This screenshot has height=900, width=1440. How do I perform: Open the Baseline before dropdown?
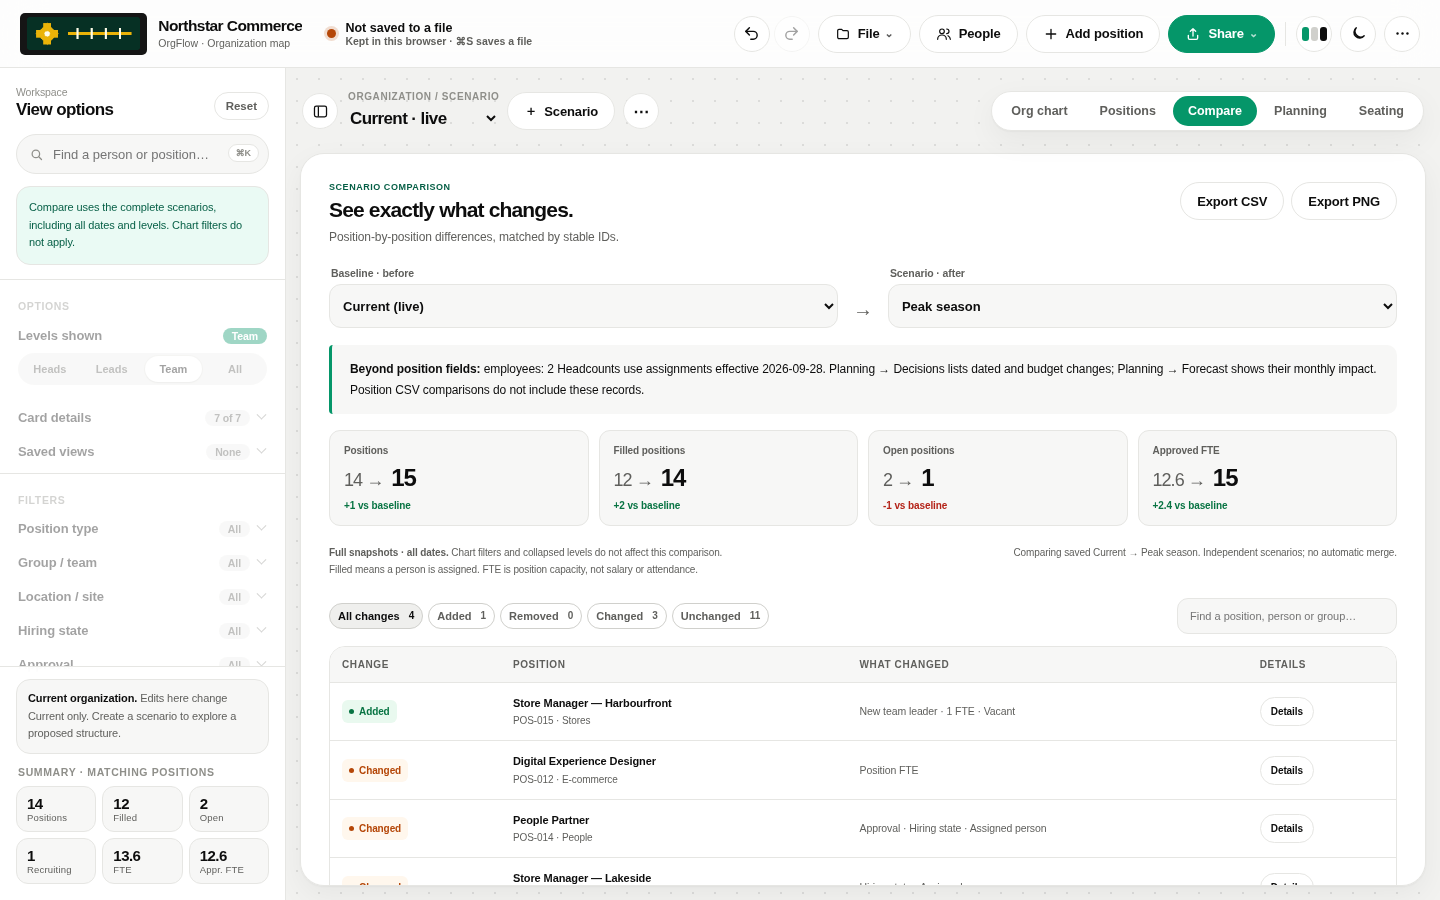click(x=583, y=306)
